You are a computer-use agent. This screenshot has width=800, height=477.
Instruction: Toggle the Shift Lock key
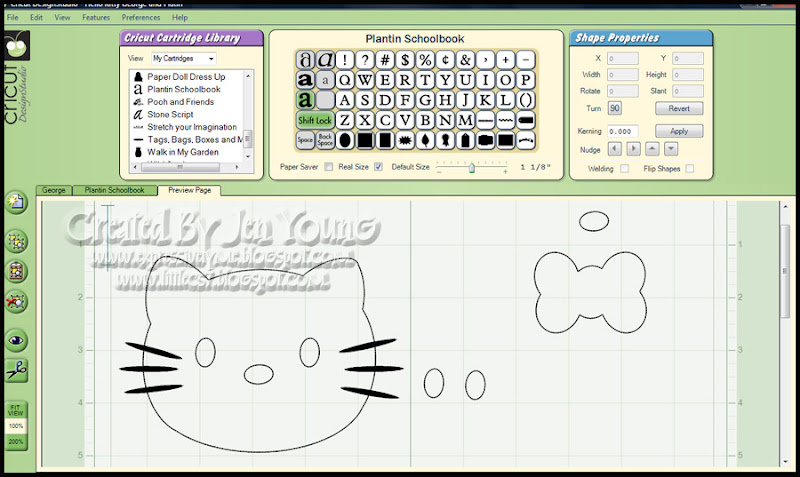315,120
